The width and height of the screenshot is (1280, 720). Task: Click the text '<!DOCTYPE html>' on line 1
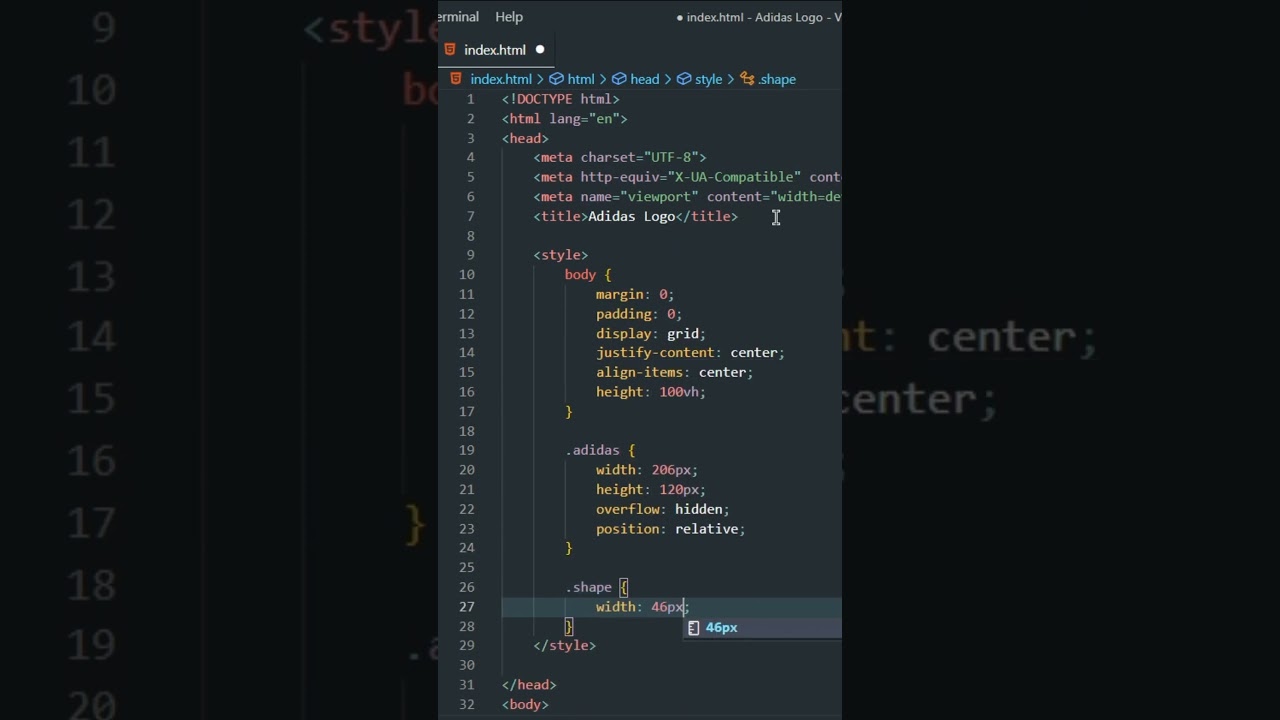[561, 99]
